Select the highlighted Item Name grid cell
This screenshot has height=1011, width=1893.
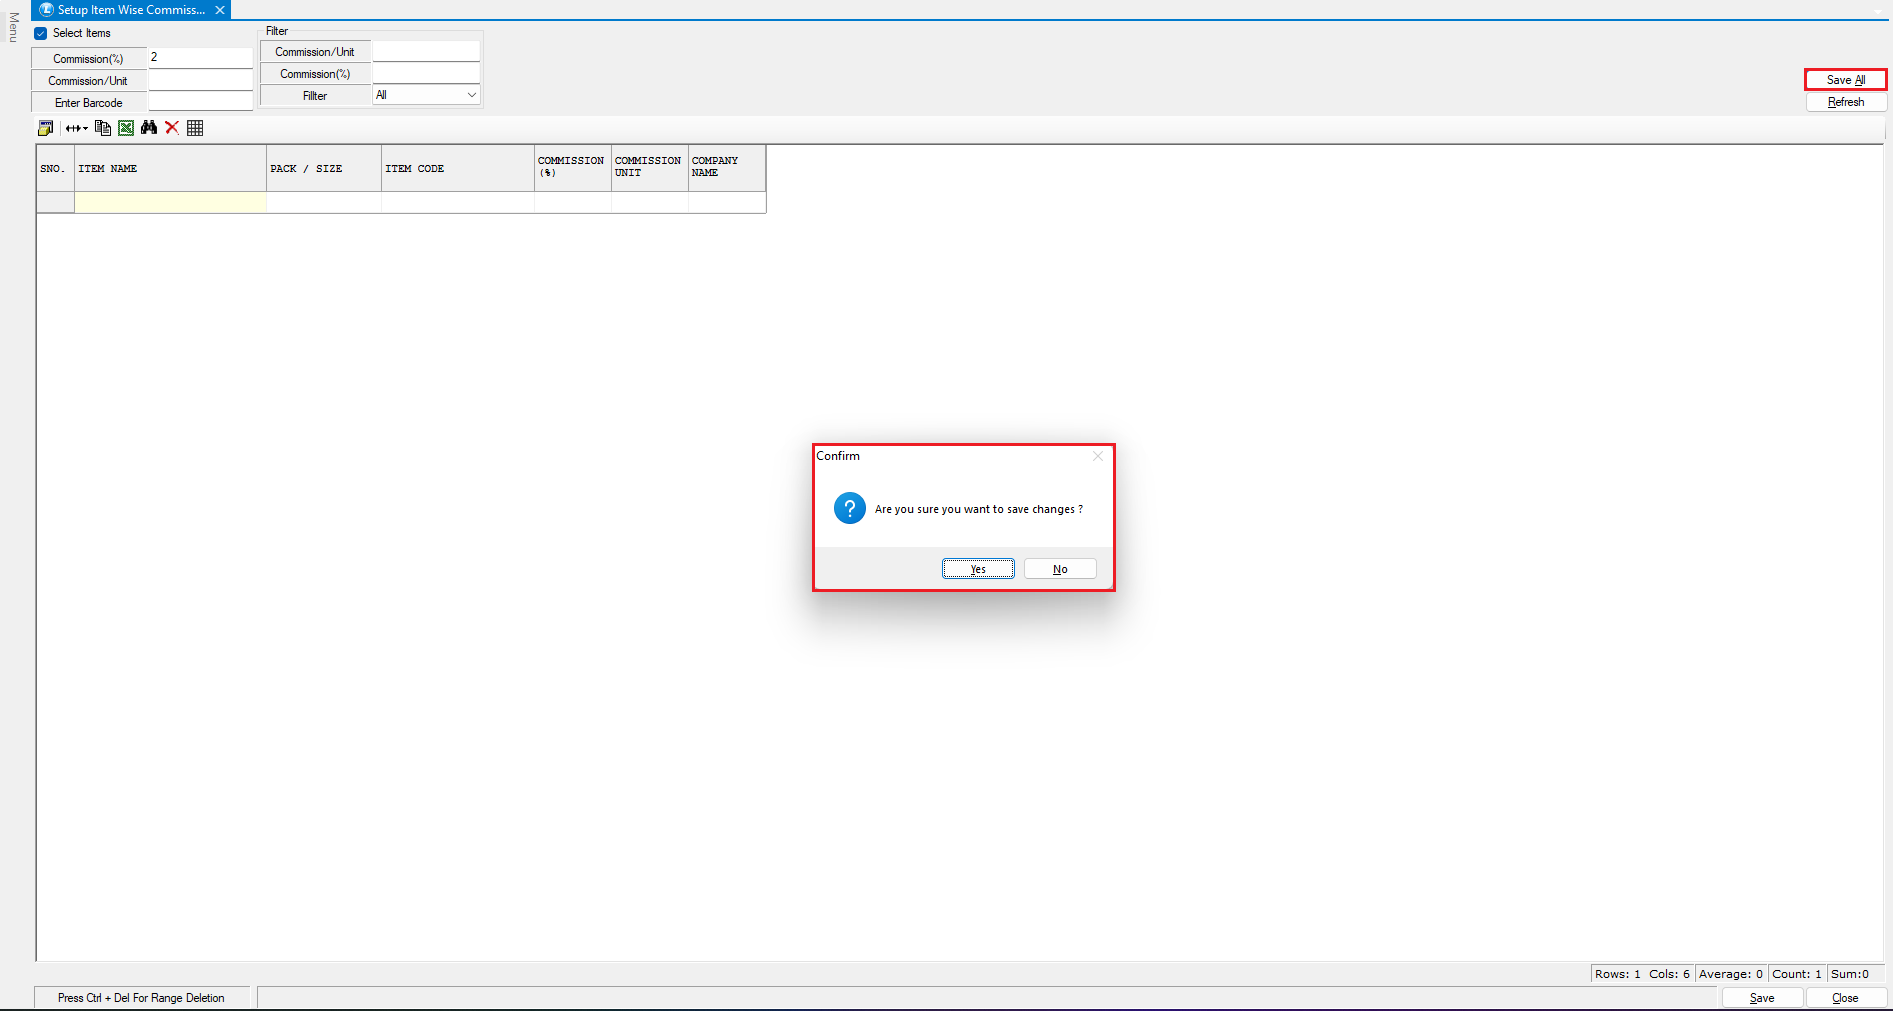point(170,202)
